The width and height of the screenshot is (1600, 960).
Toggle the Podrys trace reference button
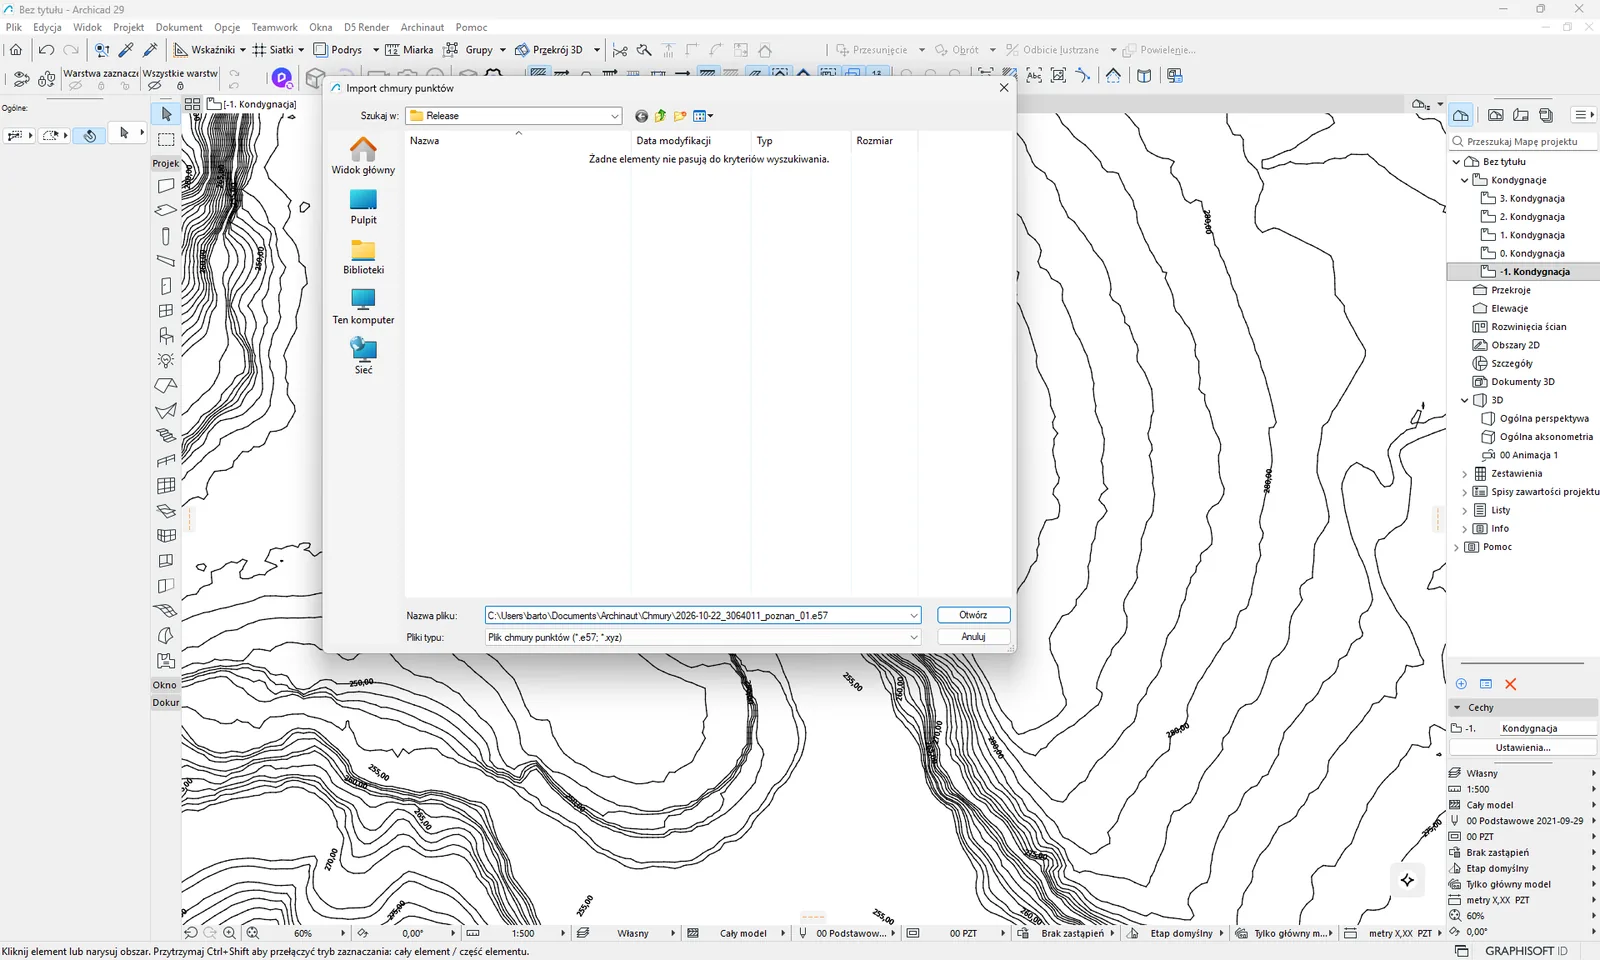click(x=338, y=50)
